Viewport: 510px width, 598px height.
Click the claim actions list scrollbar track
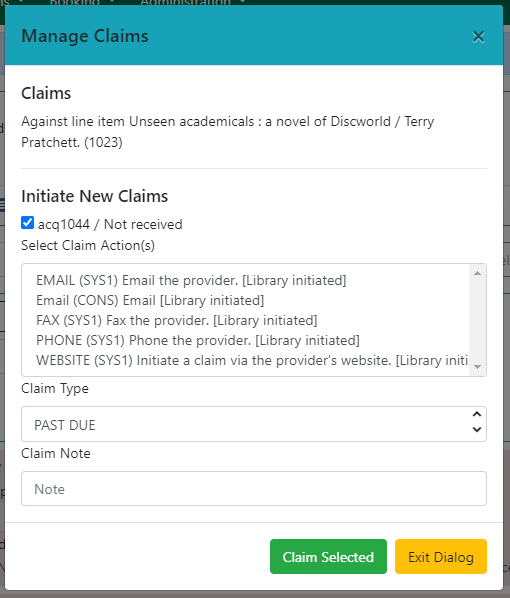(x=477, y=320)
